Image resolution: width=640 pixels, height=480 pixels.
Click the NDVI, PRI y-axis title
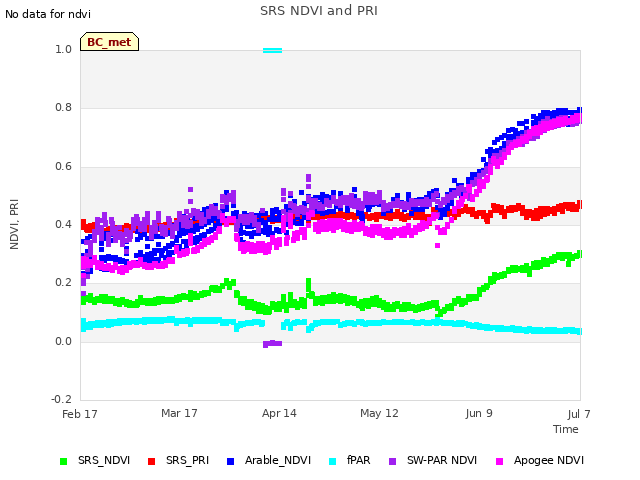click(x=14, y=224)
